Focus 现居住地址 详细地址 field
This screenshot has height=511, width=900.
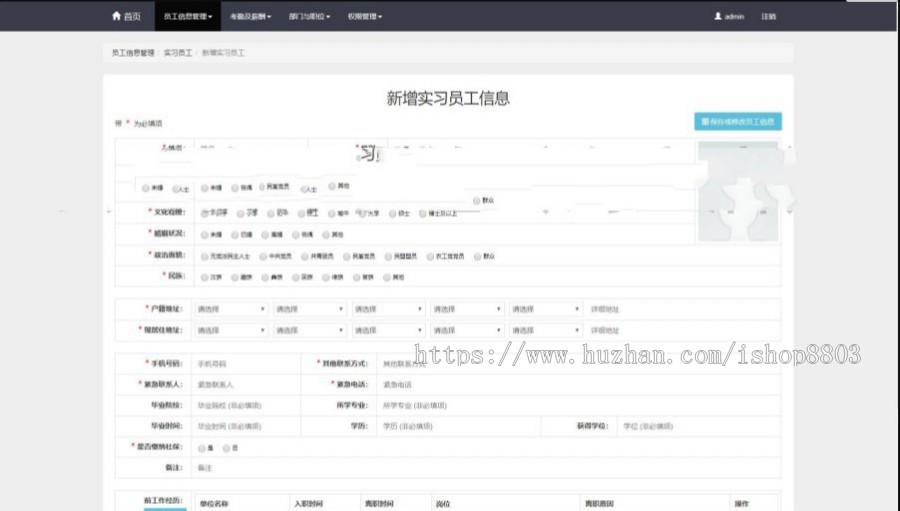[x=682, y=330]
